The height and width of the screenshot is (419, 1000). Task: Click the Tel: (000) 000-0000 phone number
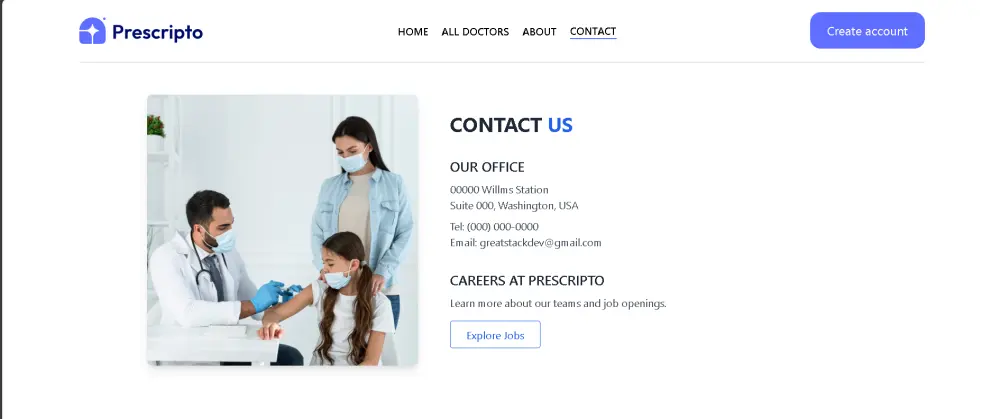pyautogui.click(x=494, y=226)
